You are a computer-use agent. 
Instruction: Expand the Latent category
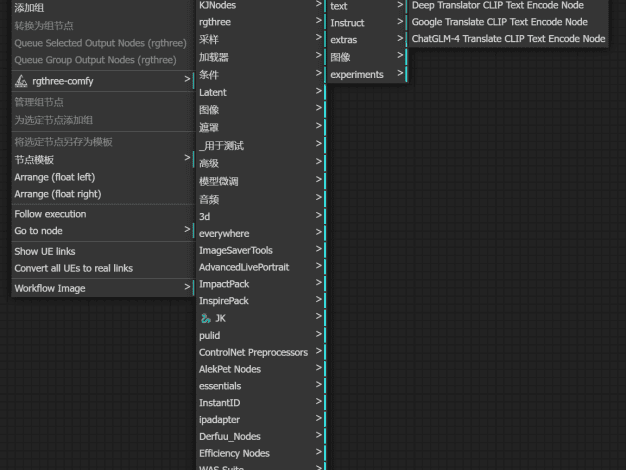261,92
